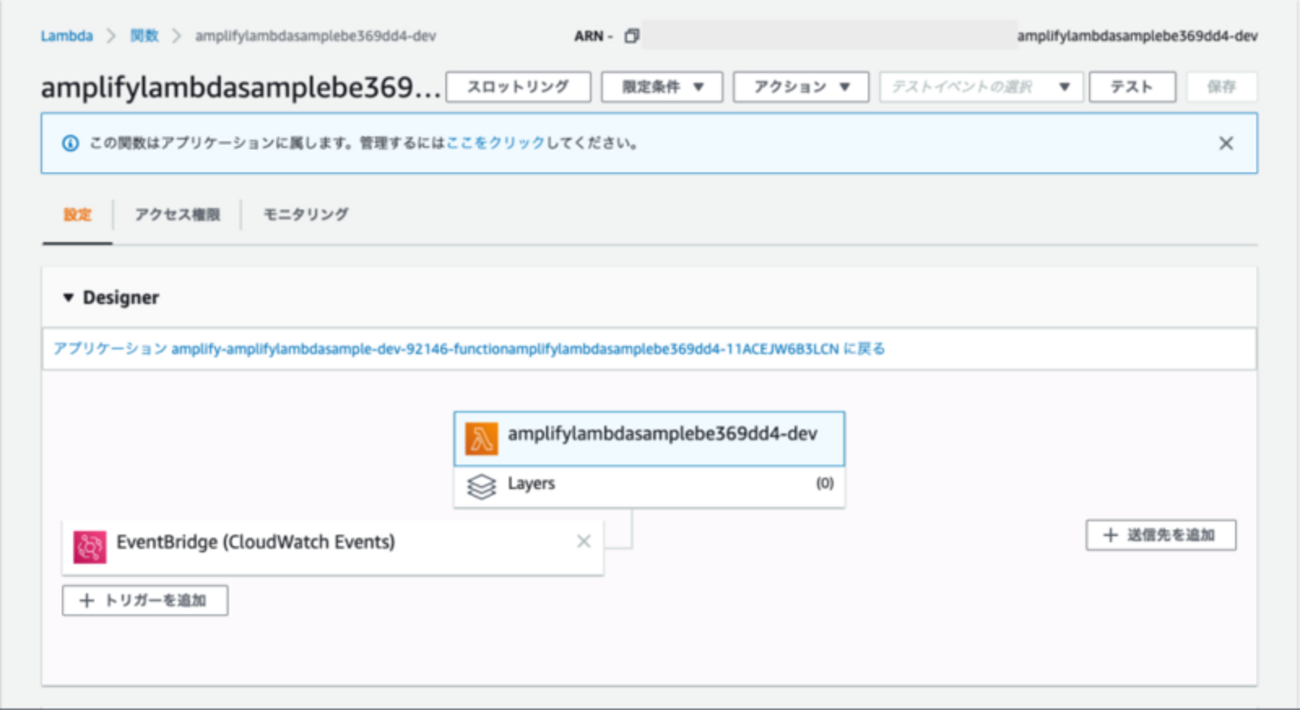The height and width of the screenshot is (710, 1300).
Task: Click the orange Lambda function icon
Action: click(x=481, y=438)
